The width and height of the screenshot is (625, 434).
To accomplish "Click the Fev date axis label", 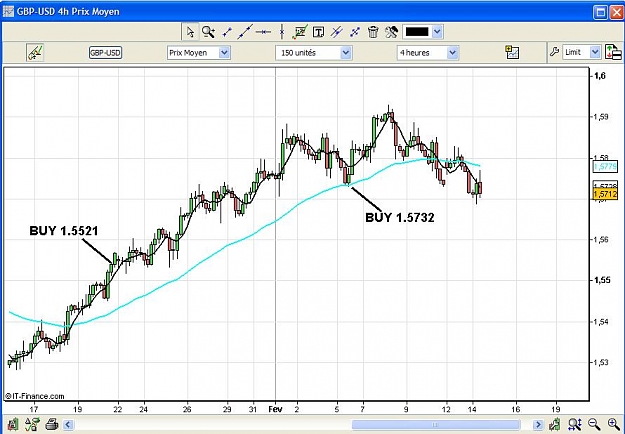I will coord(275,409).
